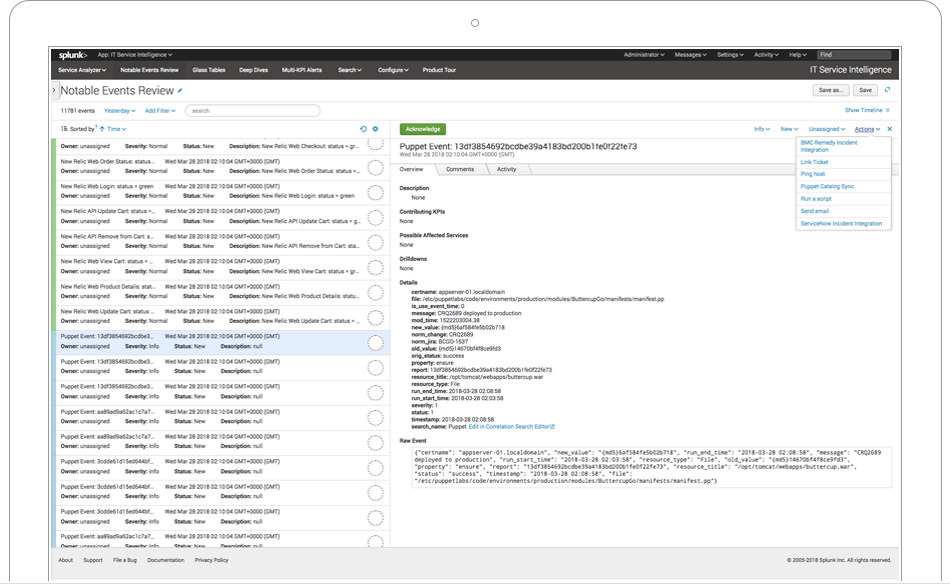Expand the side panel with the arrow left of the title
Screen dimensions: 950x584
point(54,90)
